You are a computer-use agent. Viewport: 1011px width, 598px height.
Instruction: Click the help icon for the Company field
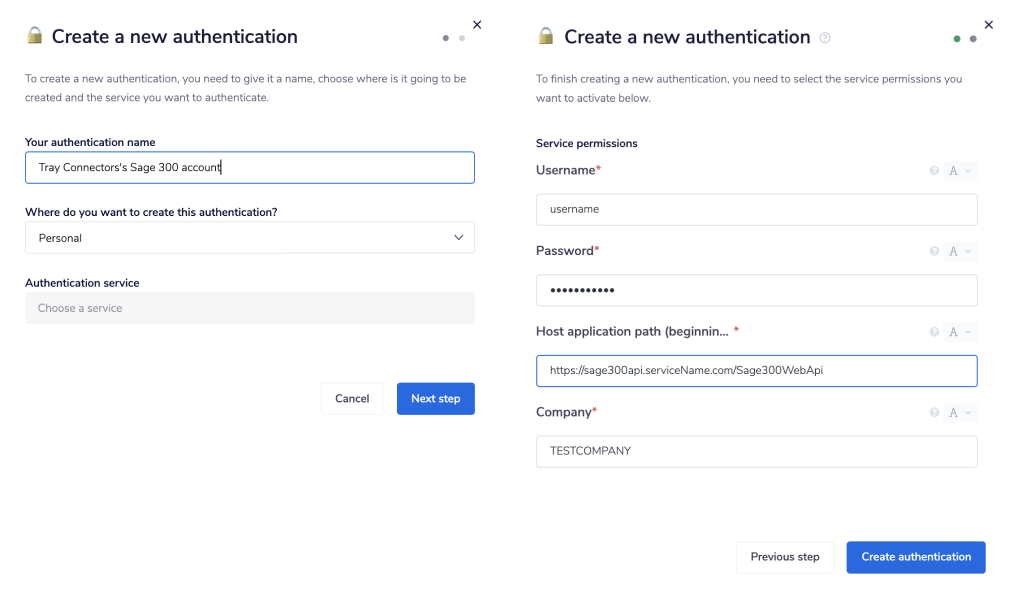coord(934,412)
